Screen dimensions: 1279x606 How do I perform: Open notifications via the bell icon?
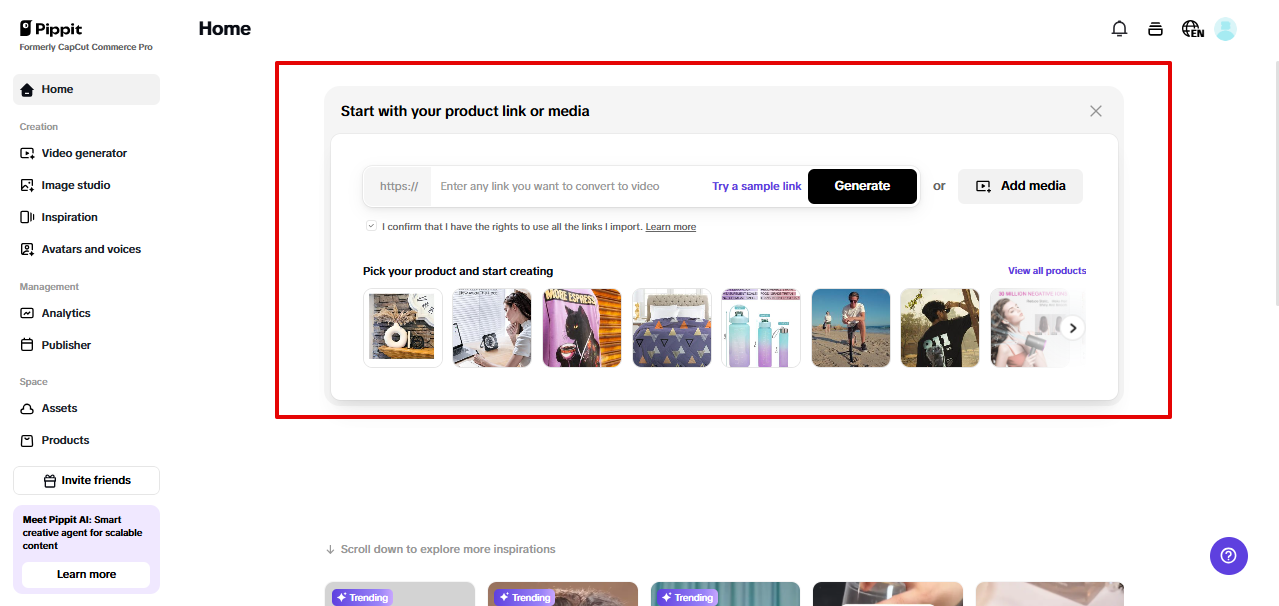[1119, 28]
